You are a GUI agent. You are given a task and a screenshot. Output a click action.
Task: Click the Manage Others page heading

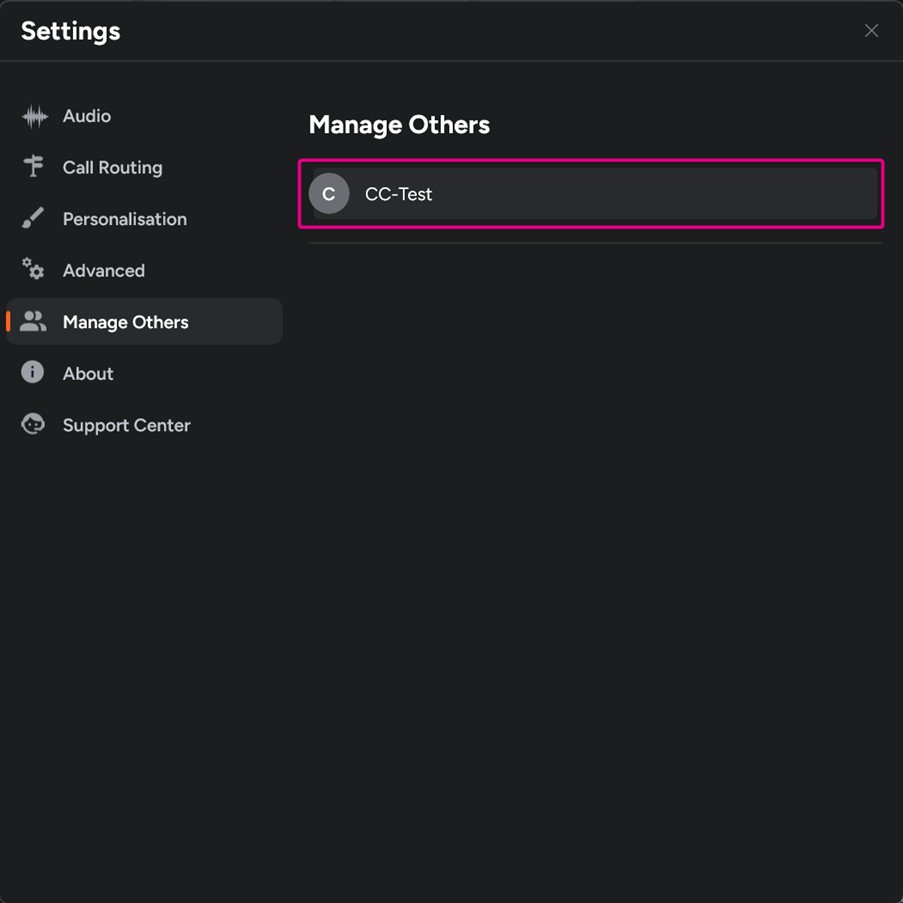pyautogui.click(x=399, y=124)
